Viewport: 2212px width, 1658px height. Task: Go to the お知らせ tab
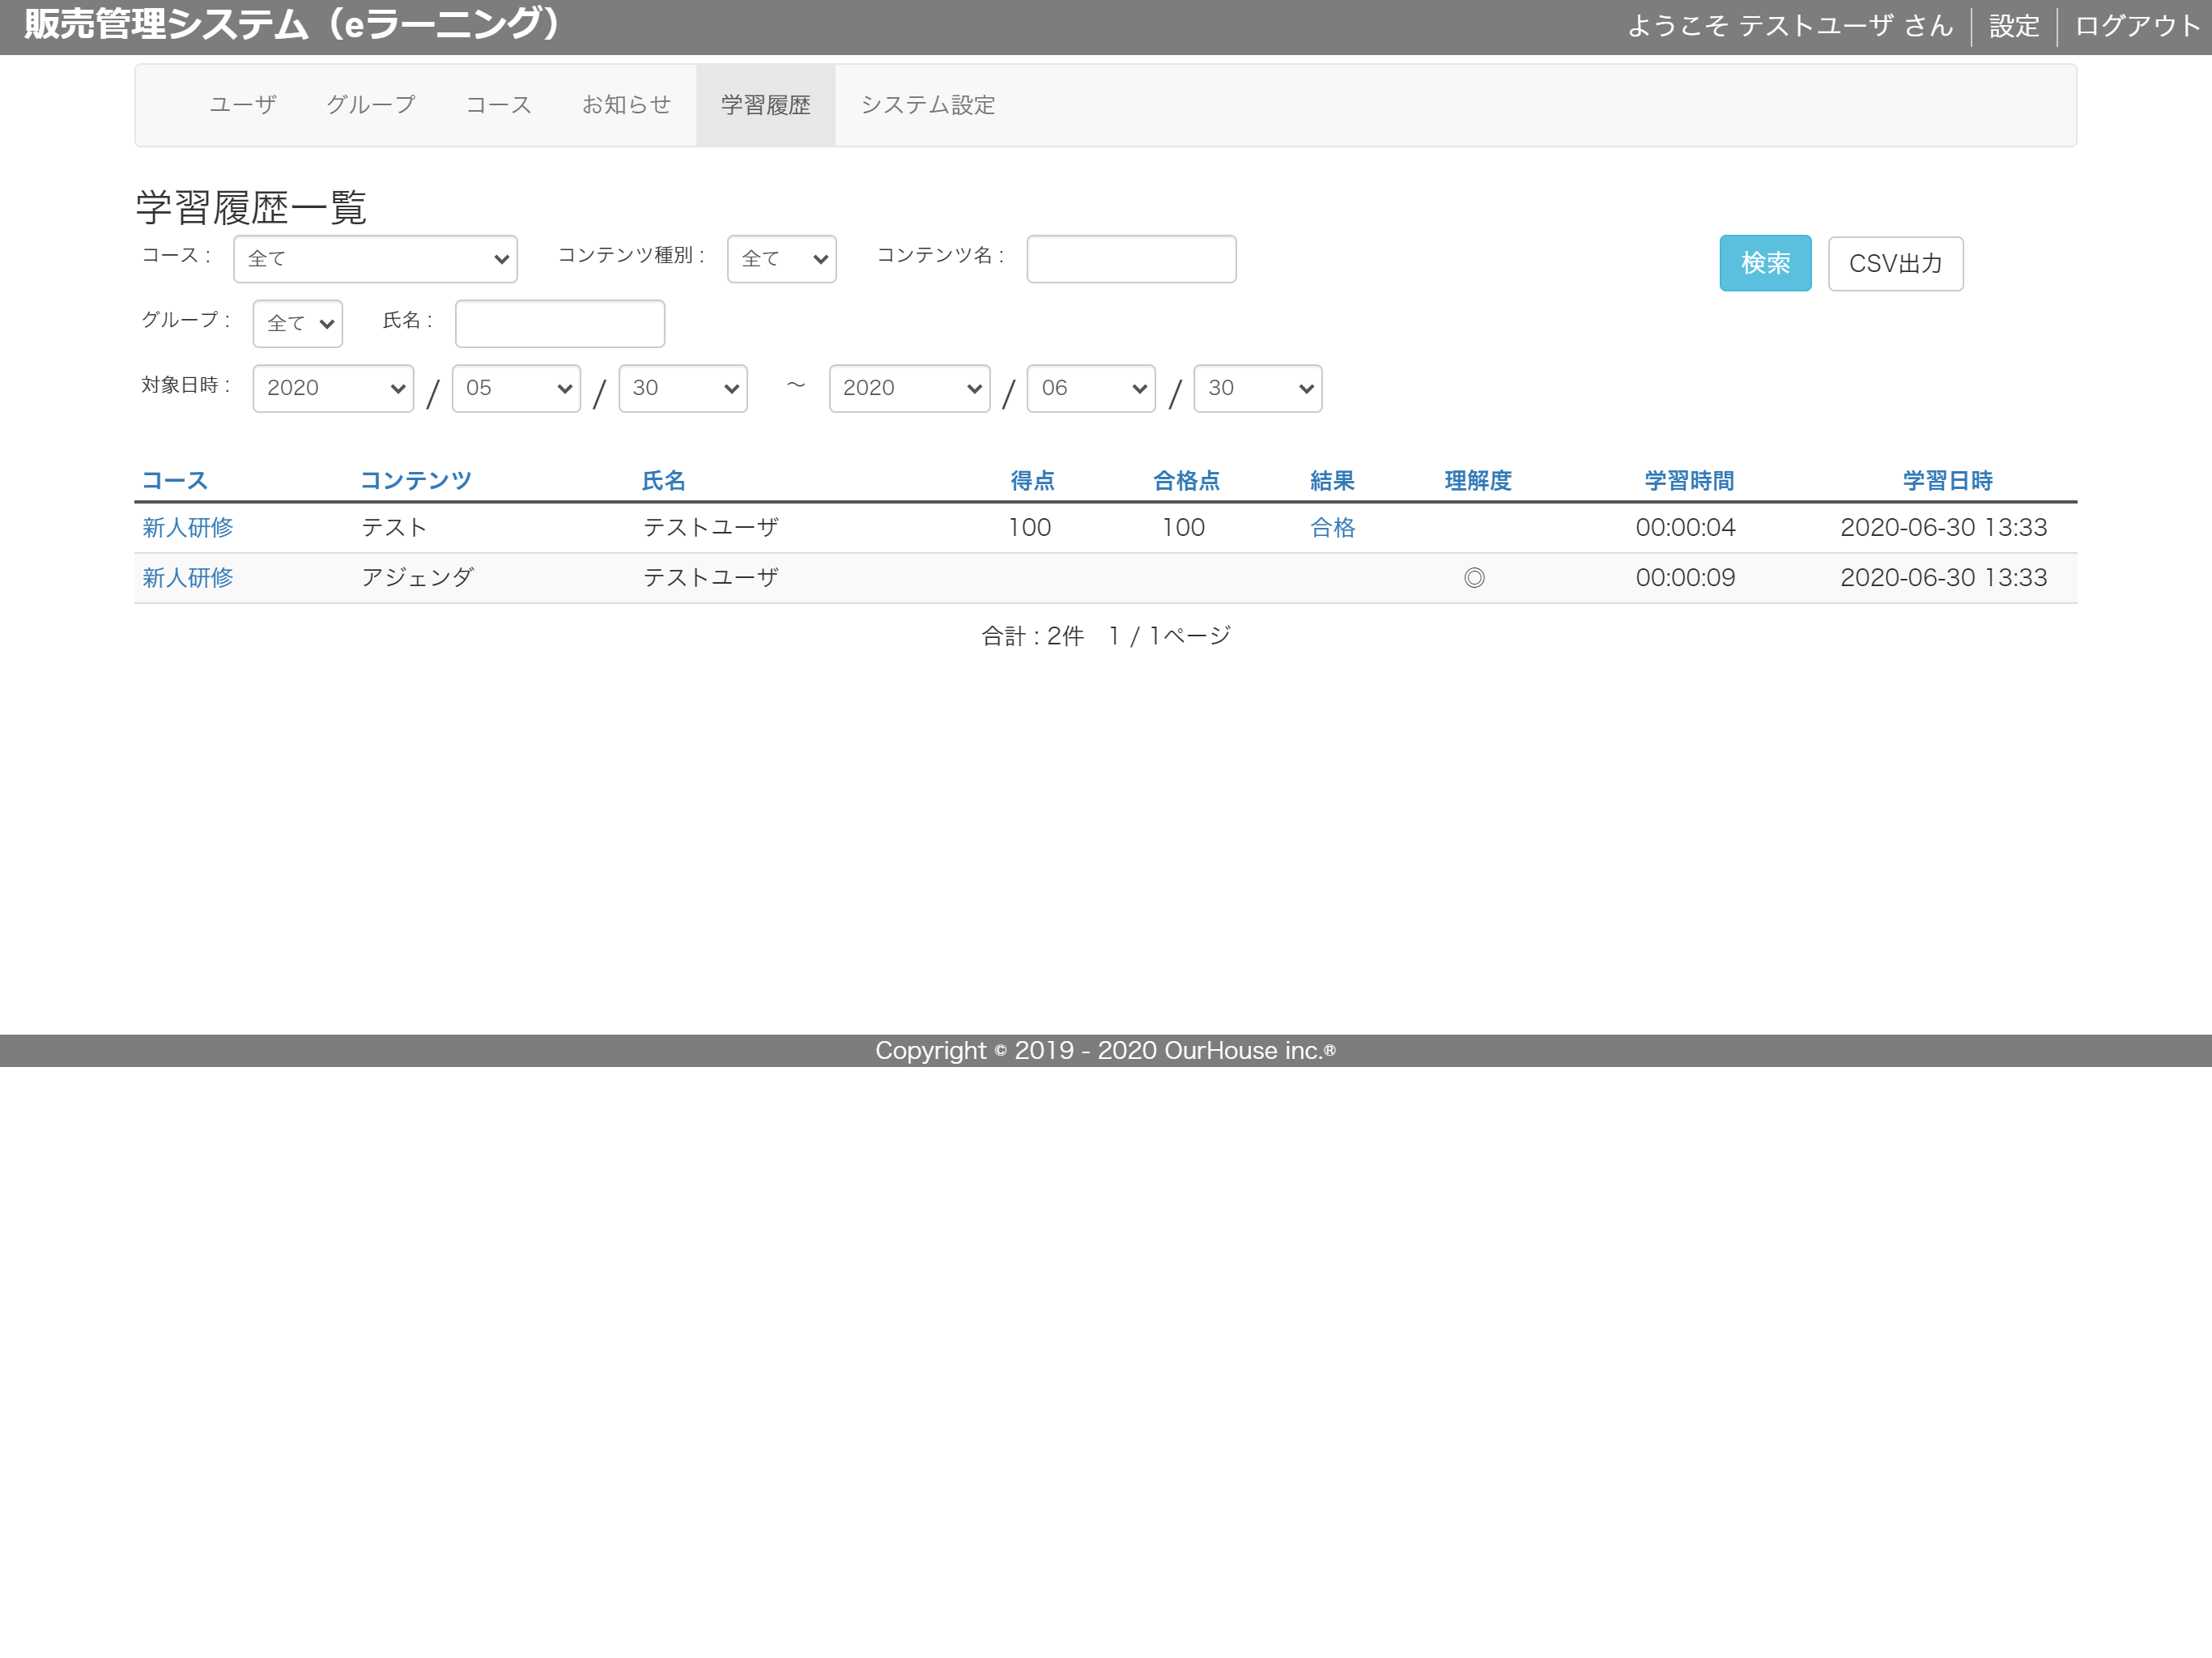coord(626,105)
